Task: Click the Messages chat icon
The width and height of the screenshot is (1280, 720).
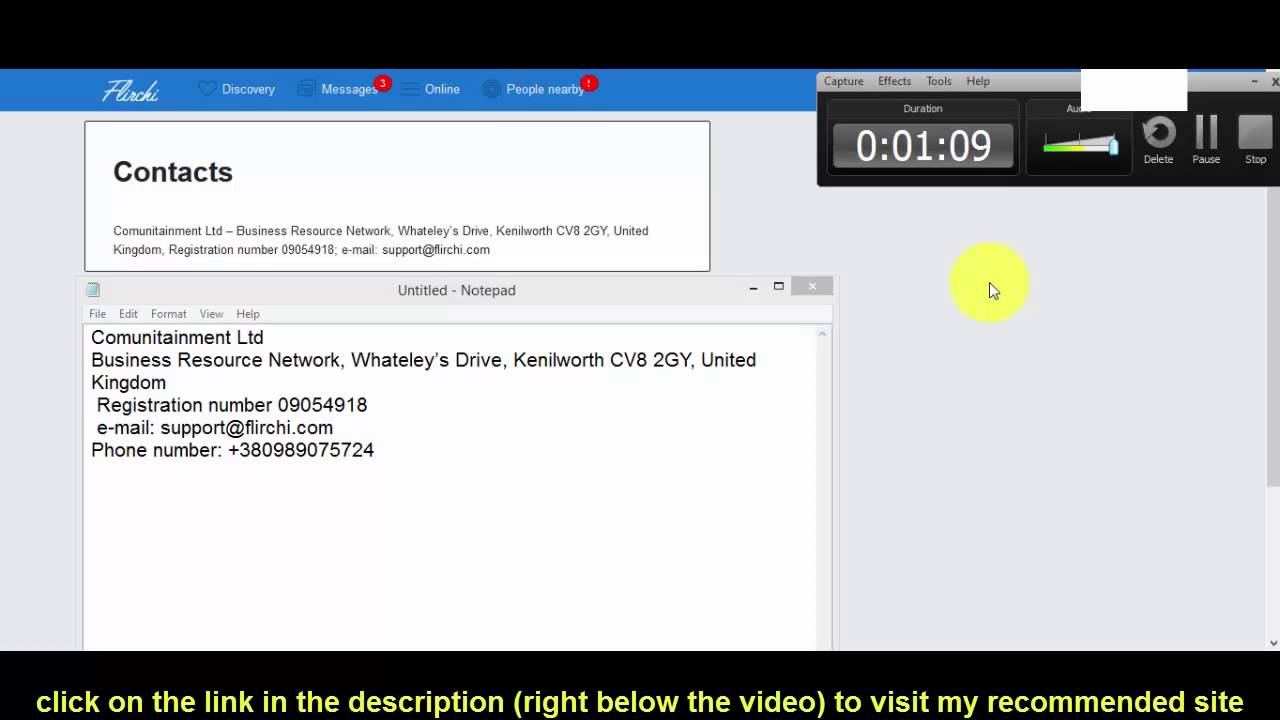Action: [307, 89]
